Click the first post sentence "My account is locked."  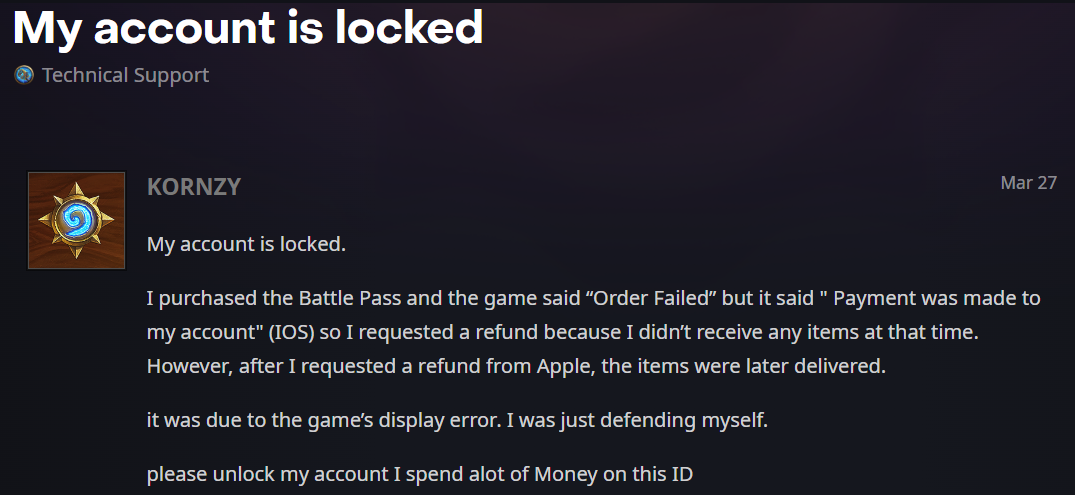coord(246,243)
